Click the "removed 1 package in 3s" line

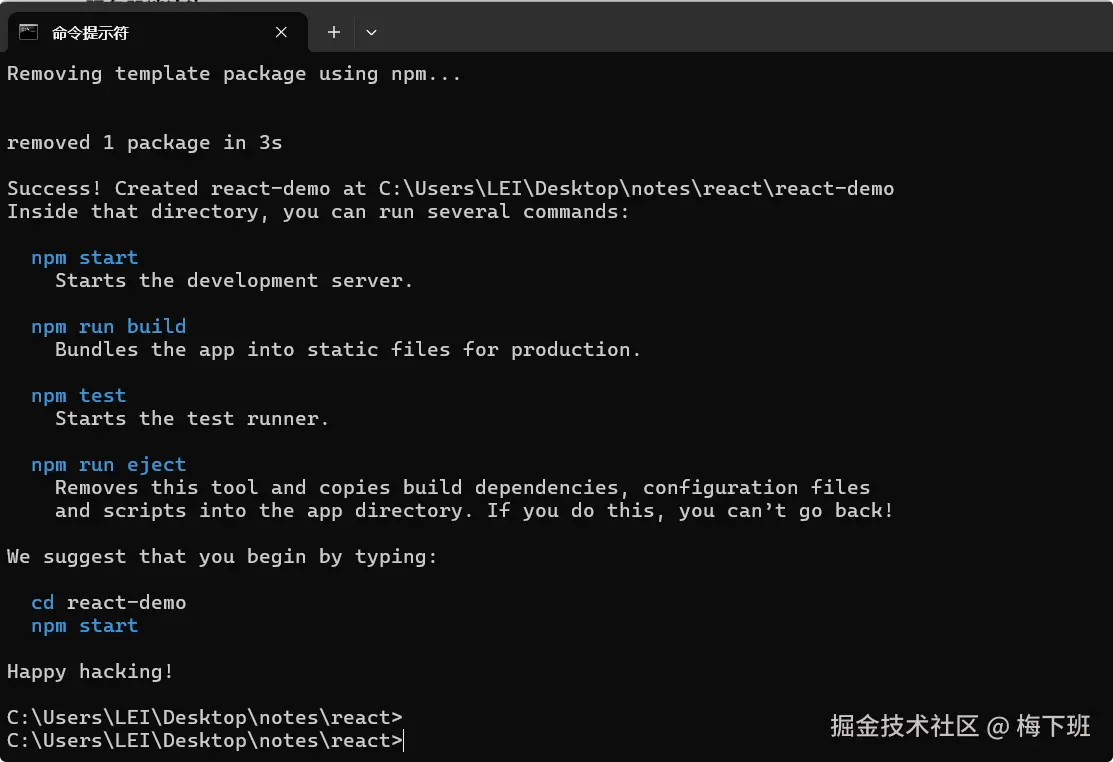144,143
